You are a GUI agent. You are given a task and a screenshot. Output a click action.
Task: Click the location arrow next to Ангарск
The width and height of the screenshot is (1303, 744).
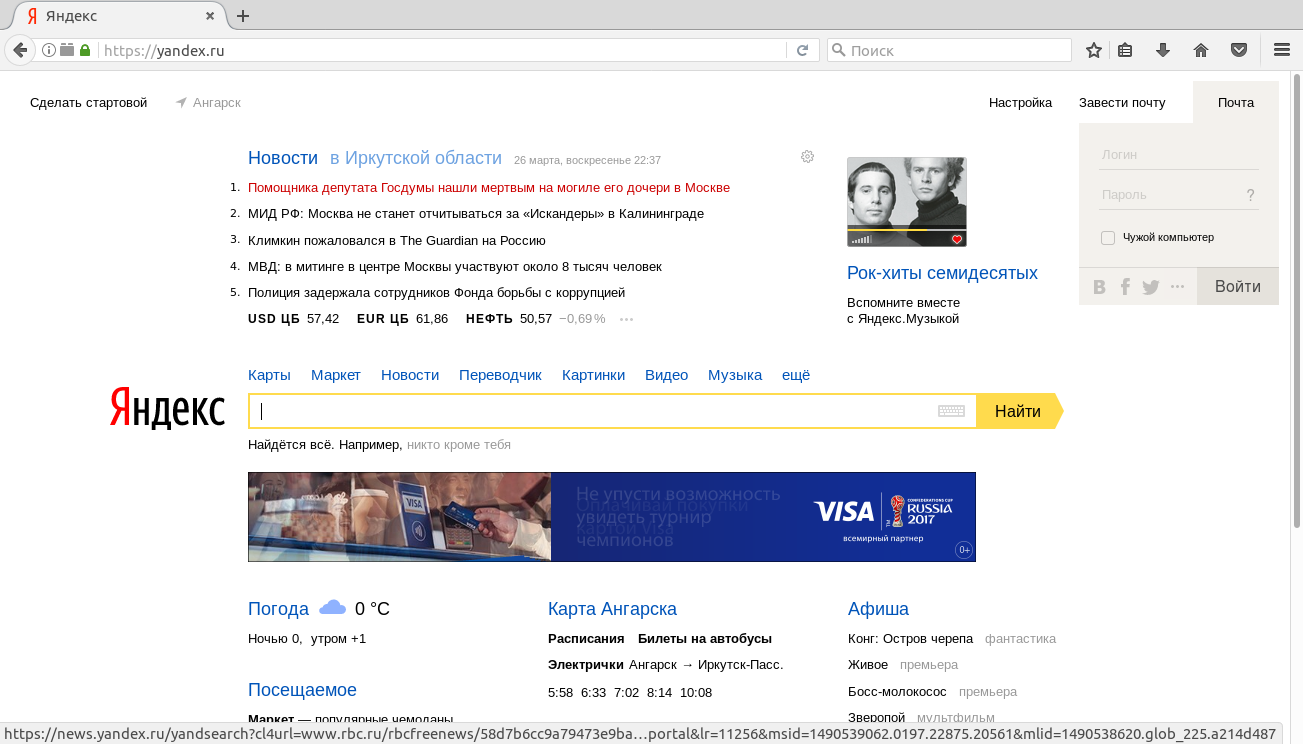[181, 103]
